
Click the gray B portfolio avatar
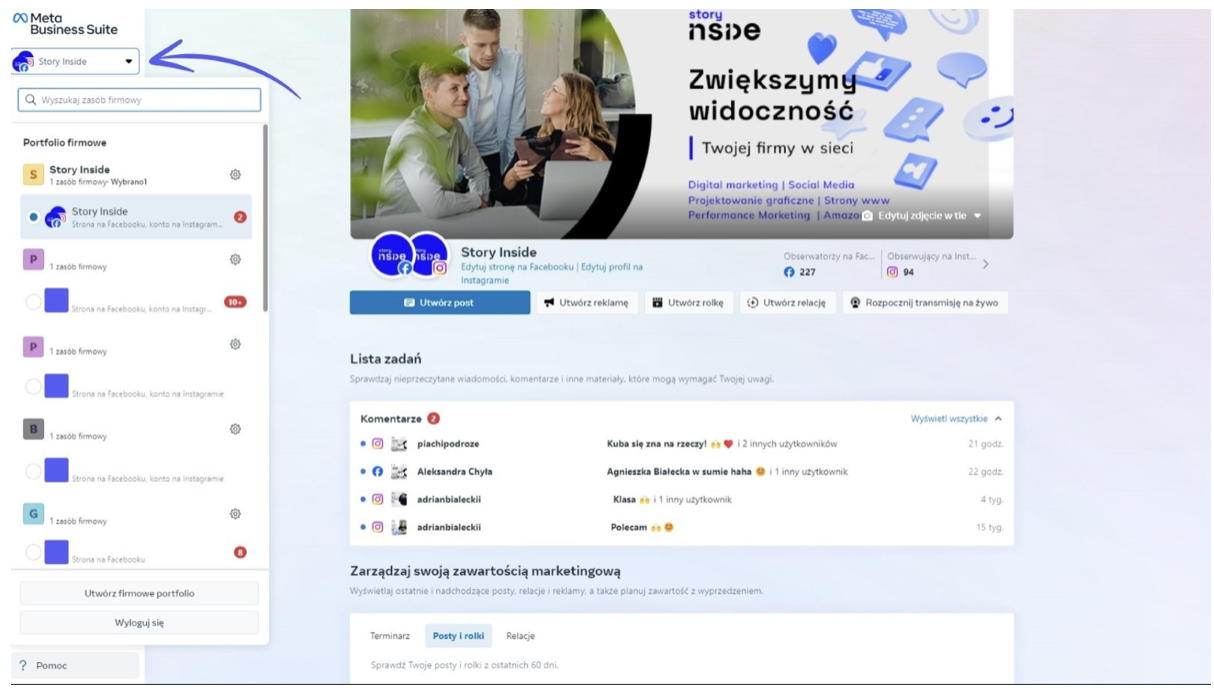click(x=33, y=430)
